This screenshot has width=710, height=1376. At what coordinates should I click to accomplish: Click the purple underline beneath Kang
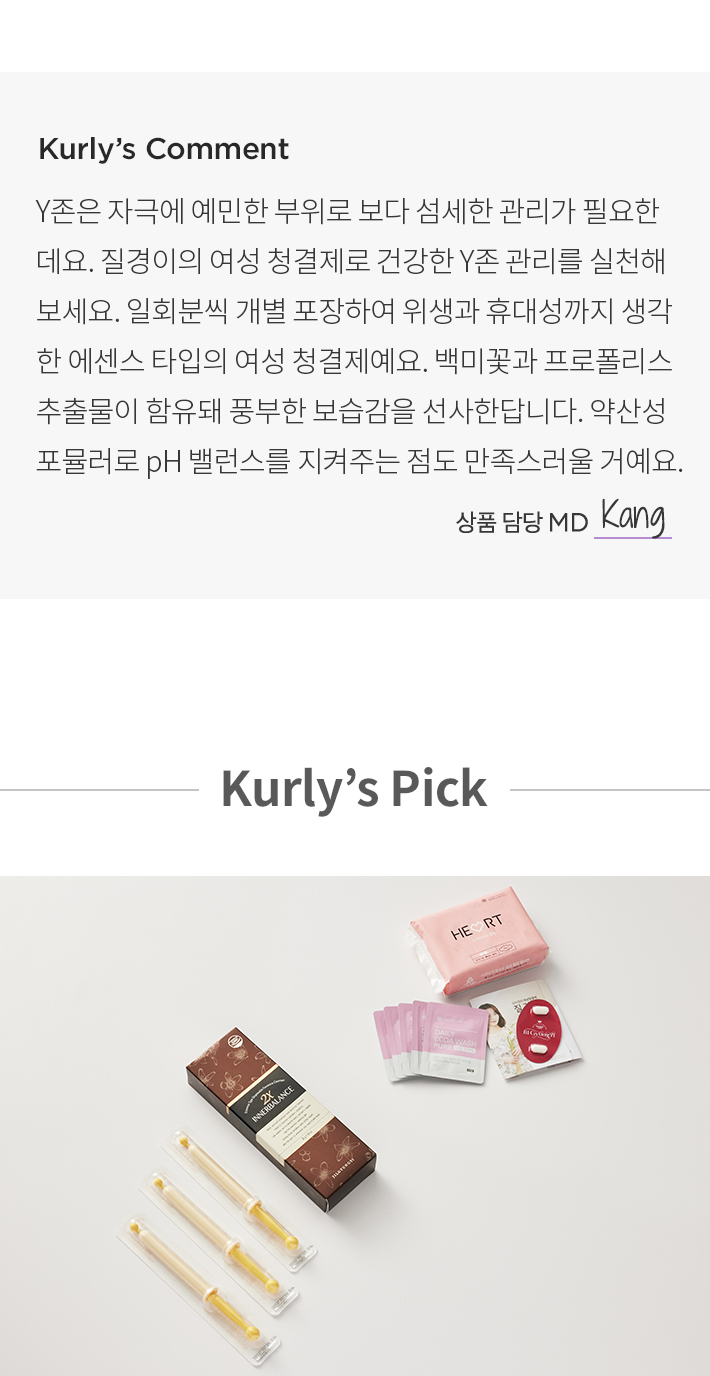click(x=633, y=537)
